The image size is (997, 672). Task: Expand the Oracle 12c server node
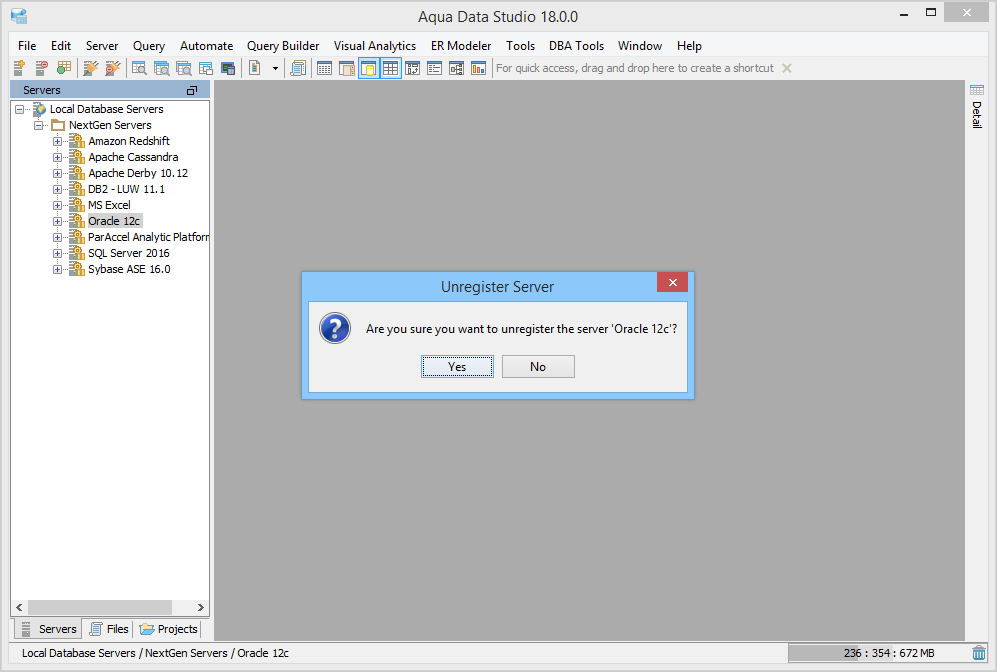pos(57,221)
